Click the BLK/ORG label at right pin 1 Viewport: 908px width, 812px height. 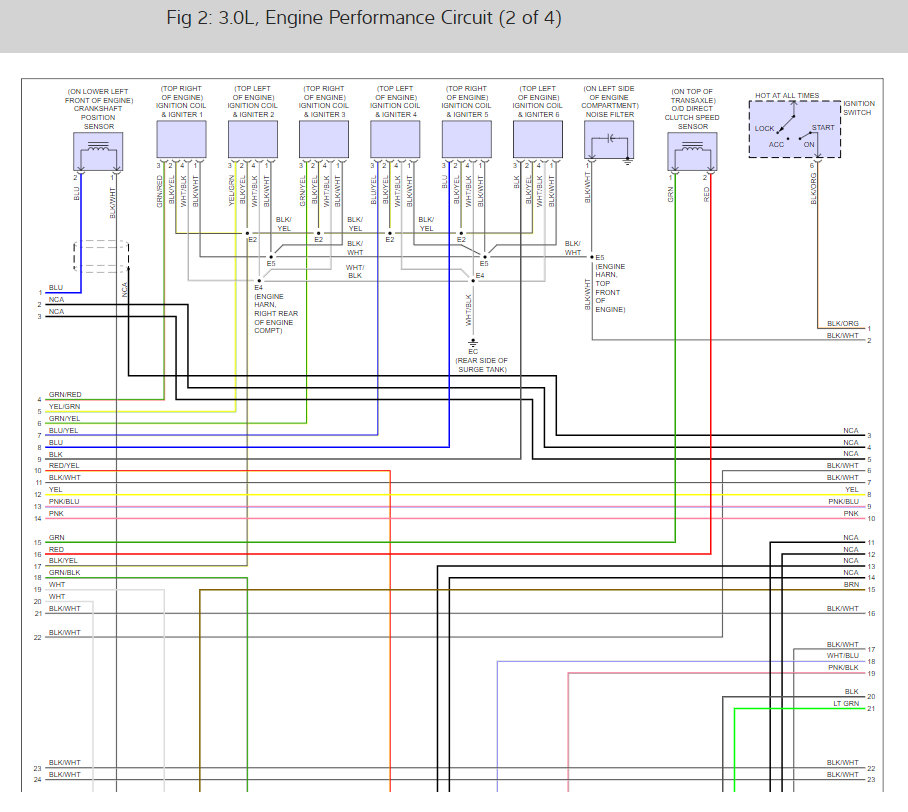coord(843,324)
